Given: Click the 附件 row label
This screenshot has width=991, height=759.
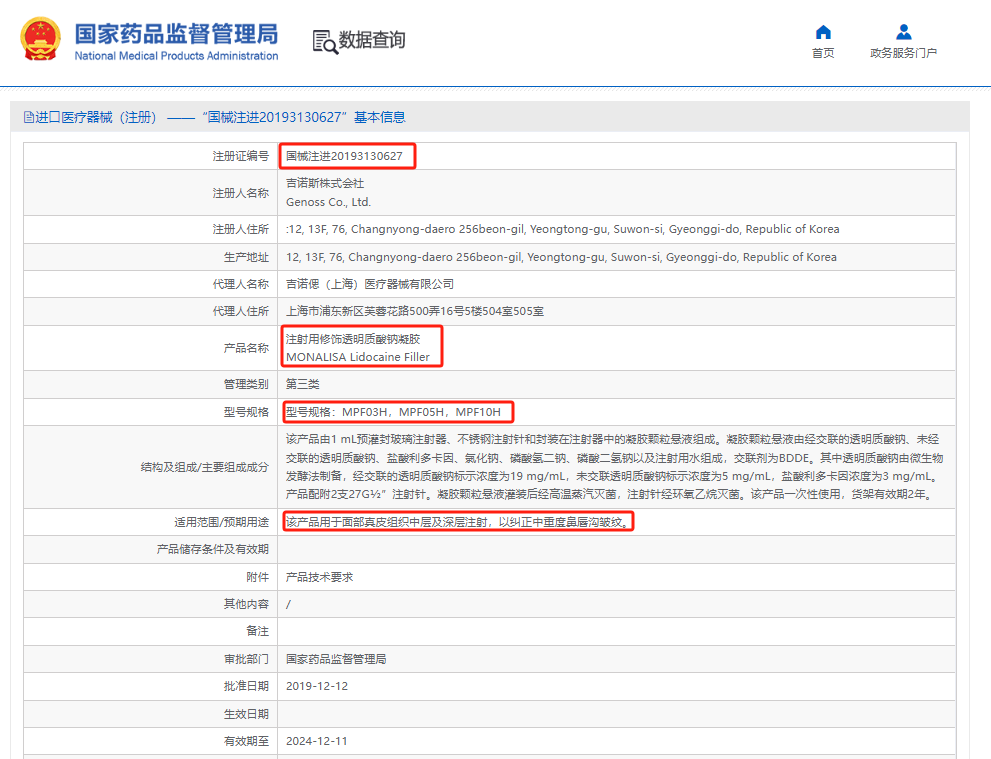Looking at the screenshot, I should point(258,577).
